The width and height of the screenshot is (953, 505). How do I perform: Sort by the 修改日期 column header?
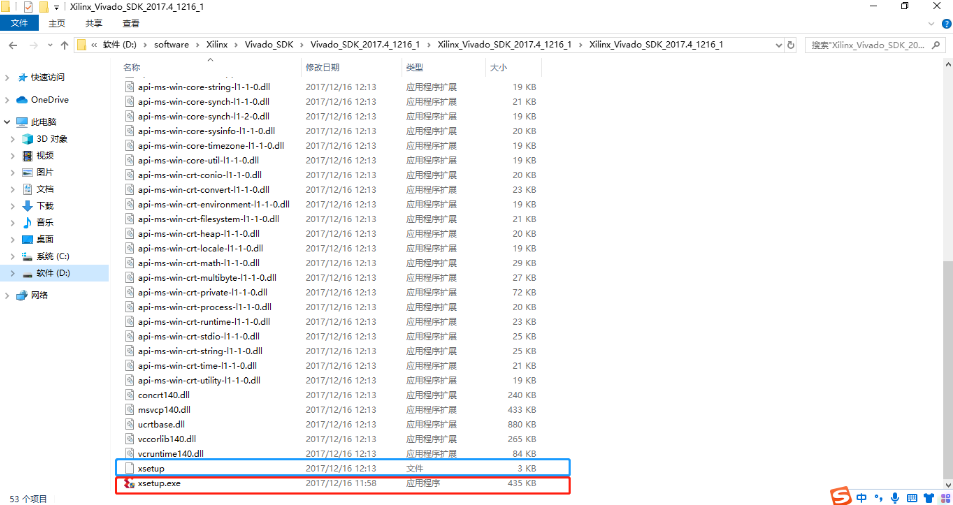pyautogui.click(x=351, y=67)
